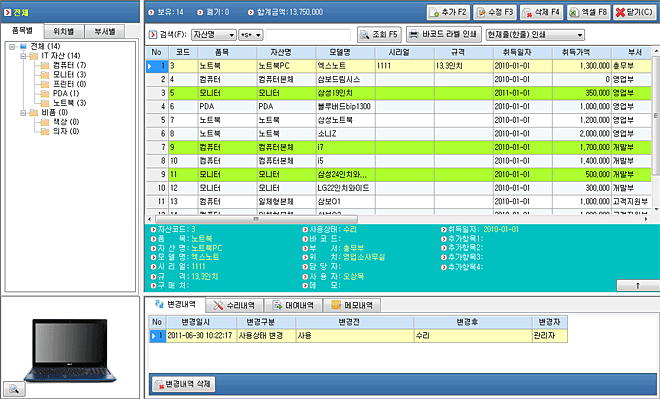Click the 2,000,000 price cell
Viewport: 660px width, 399px height.
582,134
